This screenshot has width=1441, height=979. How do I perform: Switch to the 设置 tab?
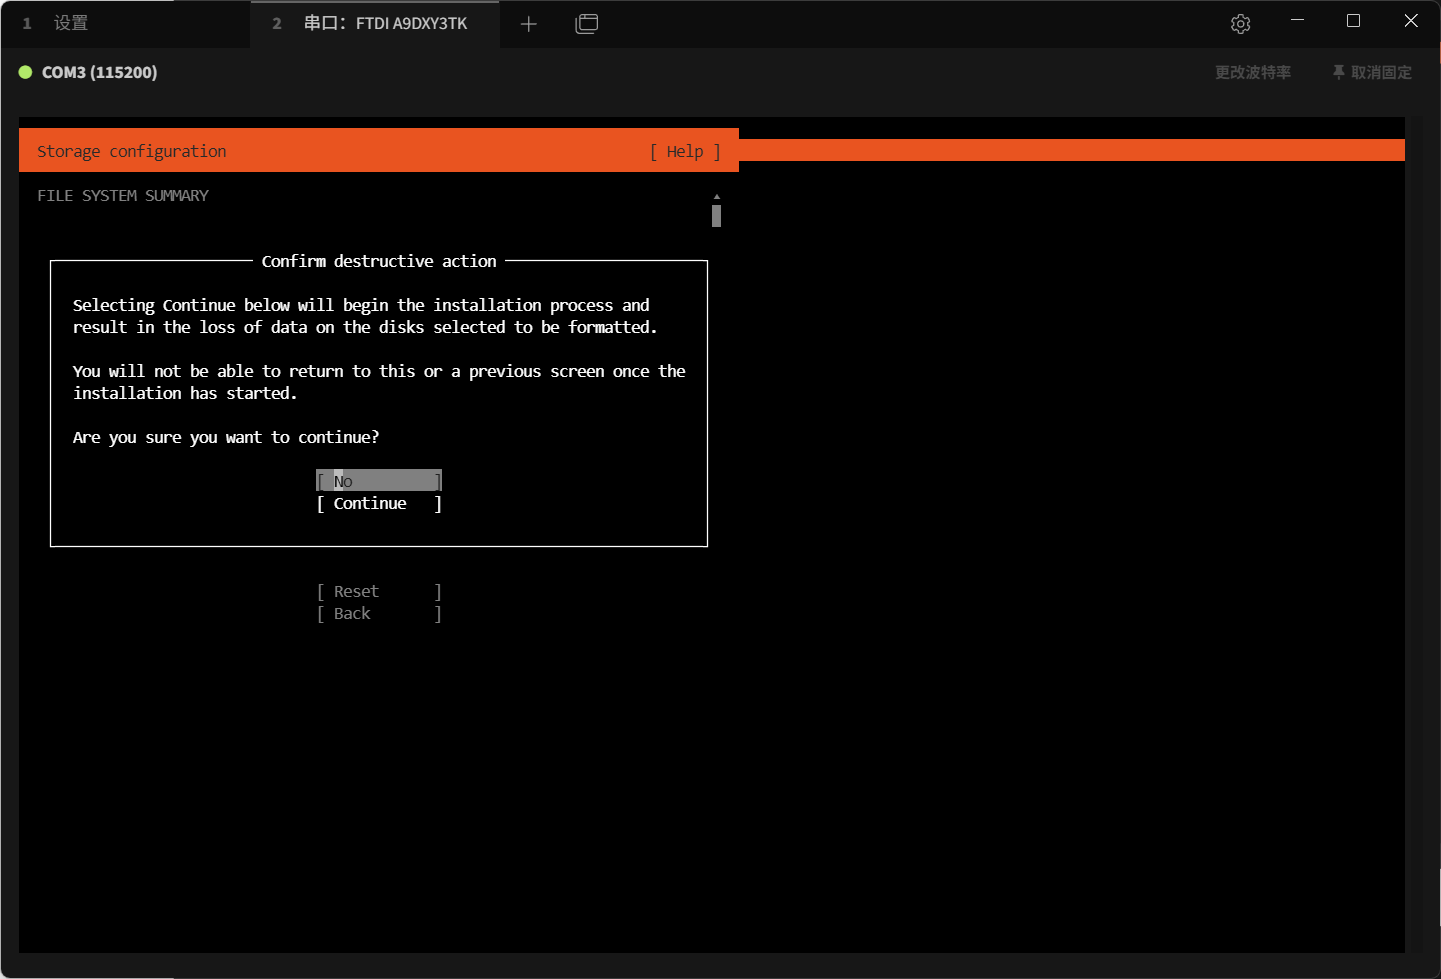tap(70, 23)
